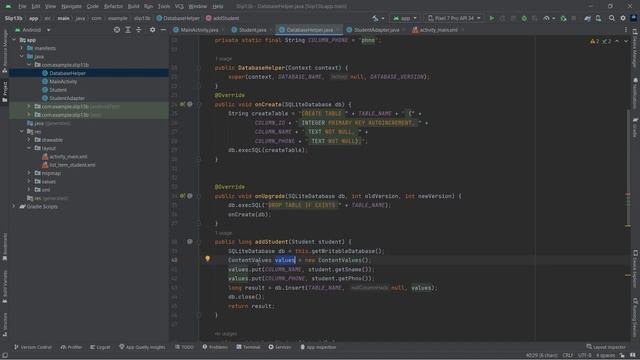Click override gutter icon beside onUpgrade

(x=182, y=196)
